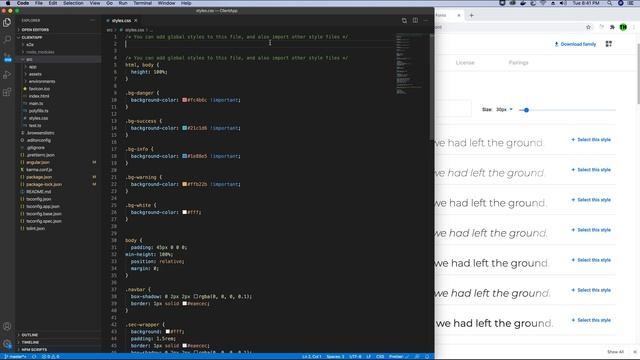640x360 pixels.
Task: Bookmark page with Chrome star icon
Action: (588, 27)
